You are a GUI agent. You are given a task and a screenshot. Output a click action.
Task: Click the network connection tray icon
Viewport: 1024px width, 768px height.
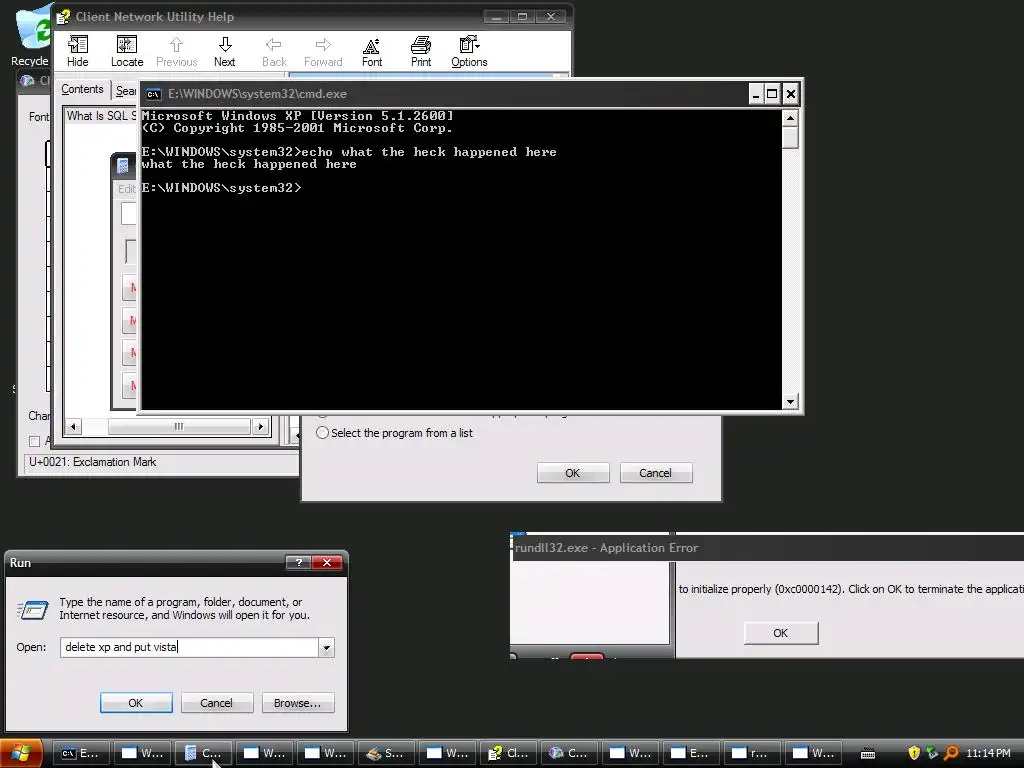(x=932, y=753)
